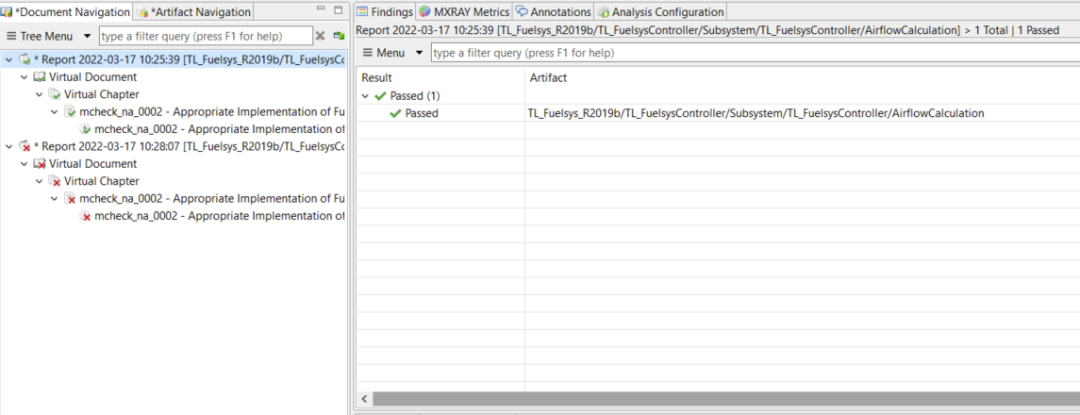The height and width of the screenshot is (415, 1080).
Task: Select Virtual Document under 10:28:07 report
Action: coord(93,164)
